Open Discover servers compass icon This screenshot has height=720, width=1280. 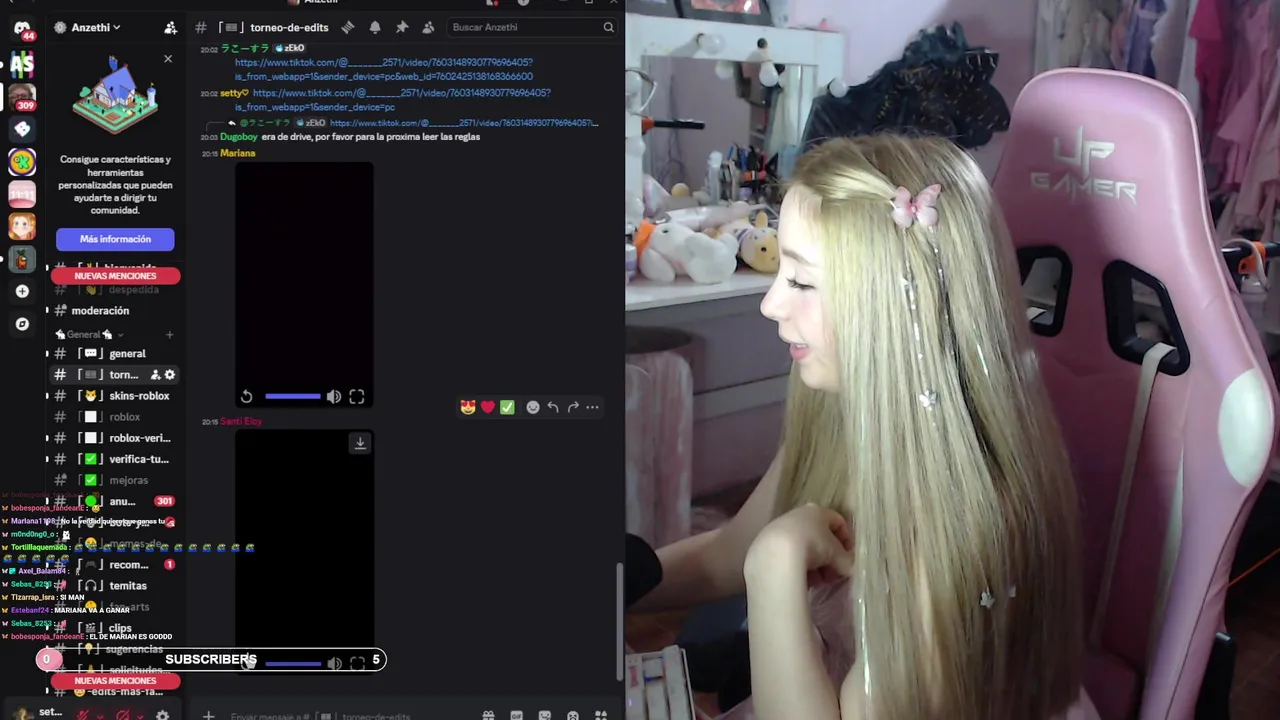point(22,324)
